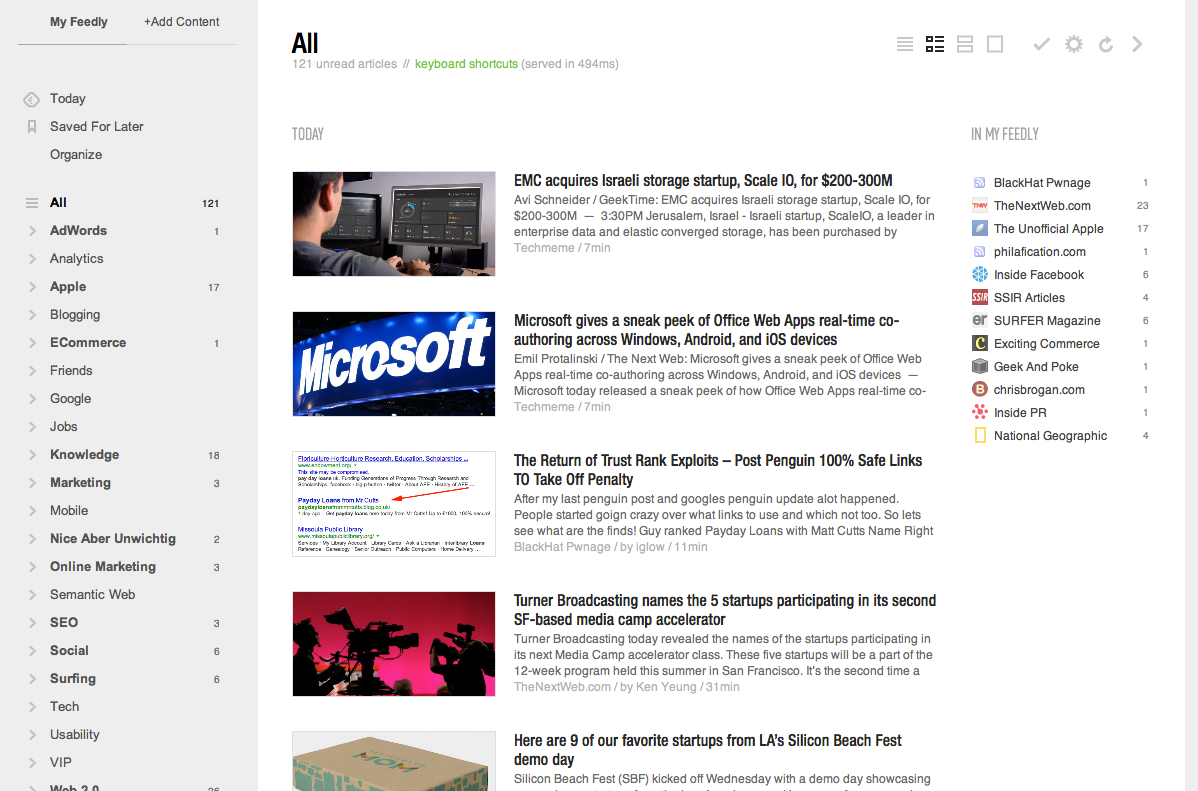1198x791 pixels.
Task: Click the BlackHat Pwnage feed icon
Action: coord(979,183)
